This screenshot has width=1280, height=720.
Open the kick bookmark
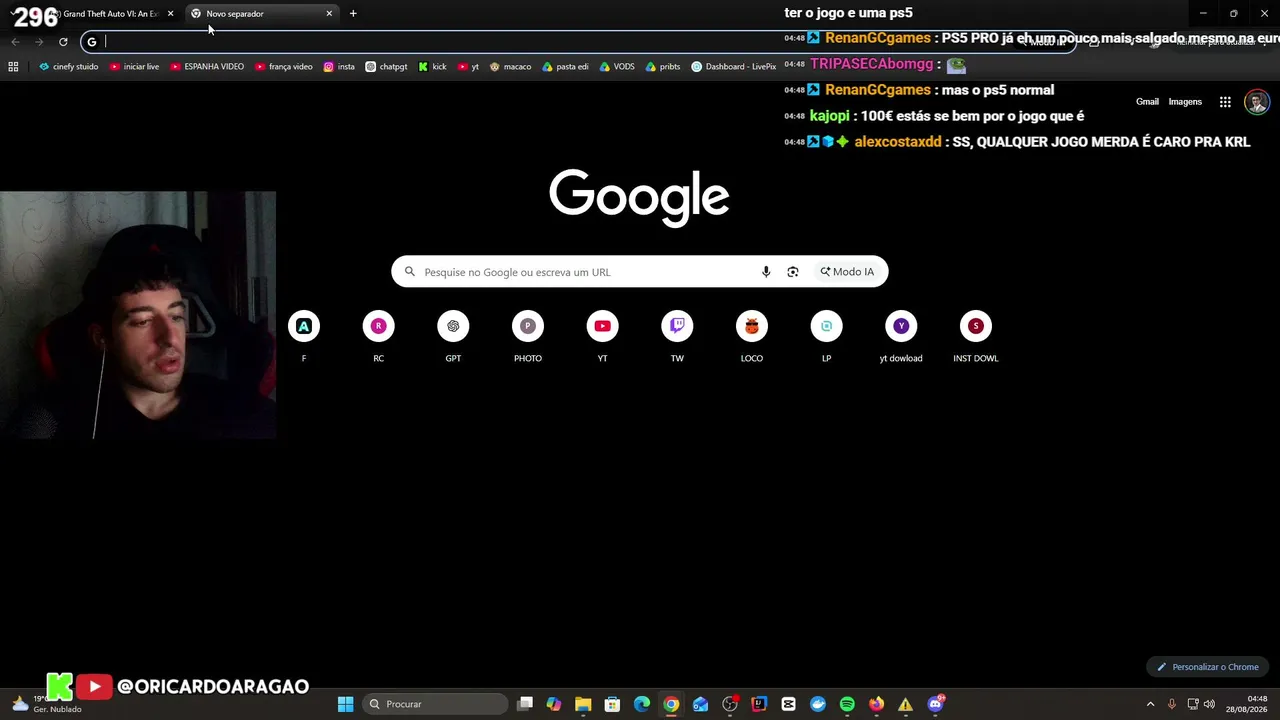(433, 67)
